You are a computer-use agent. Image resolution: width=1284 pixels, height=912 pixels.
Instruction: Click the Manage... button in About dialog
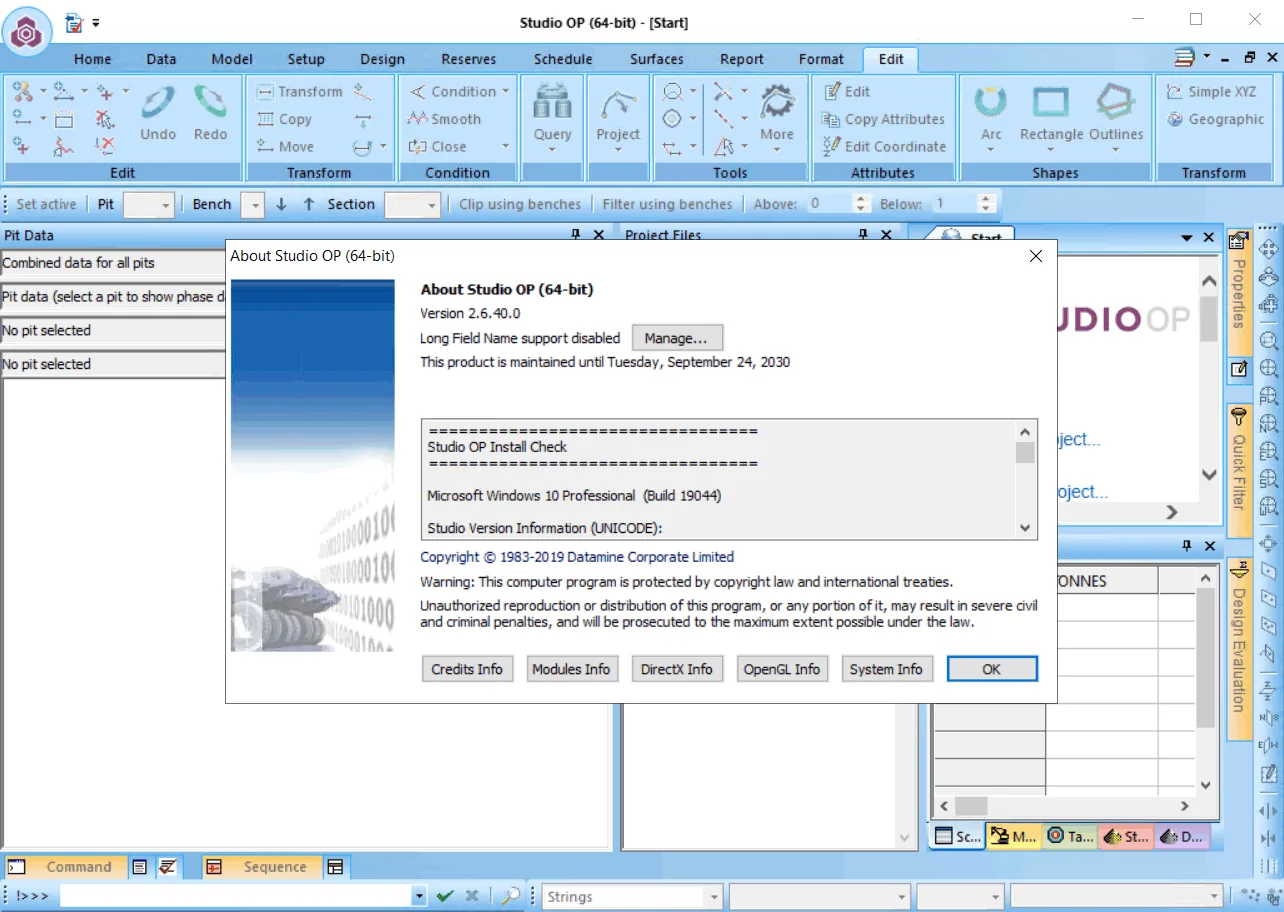point(677,338)
